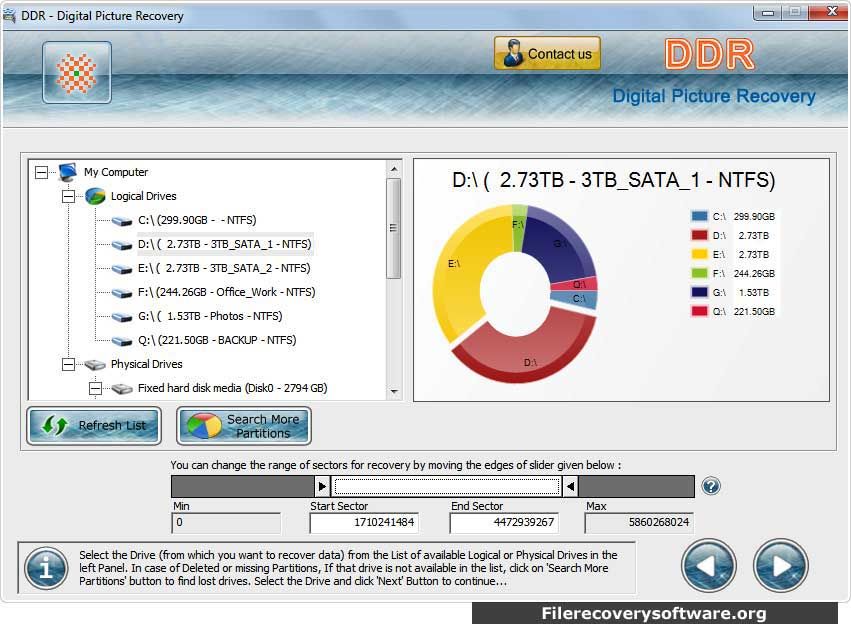Viewport: 851px width, 624px height.
Task: Click the drive icon beside D:\ entry
Action: click(122, 245)
